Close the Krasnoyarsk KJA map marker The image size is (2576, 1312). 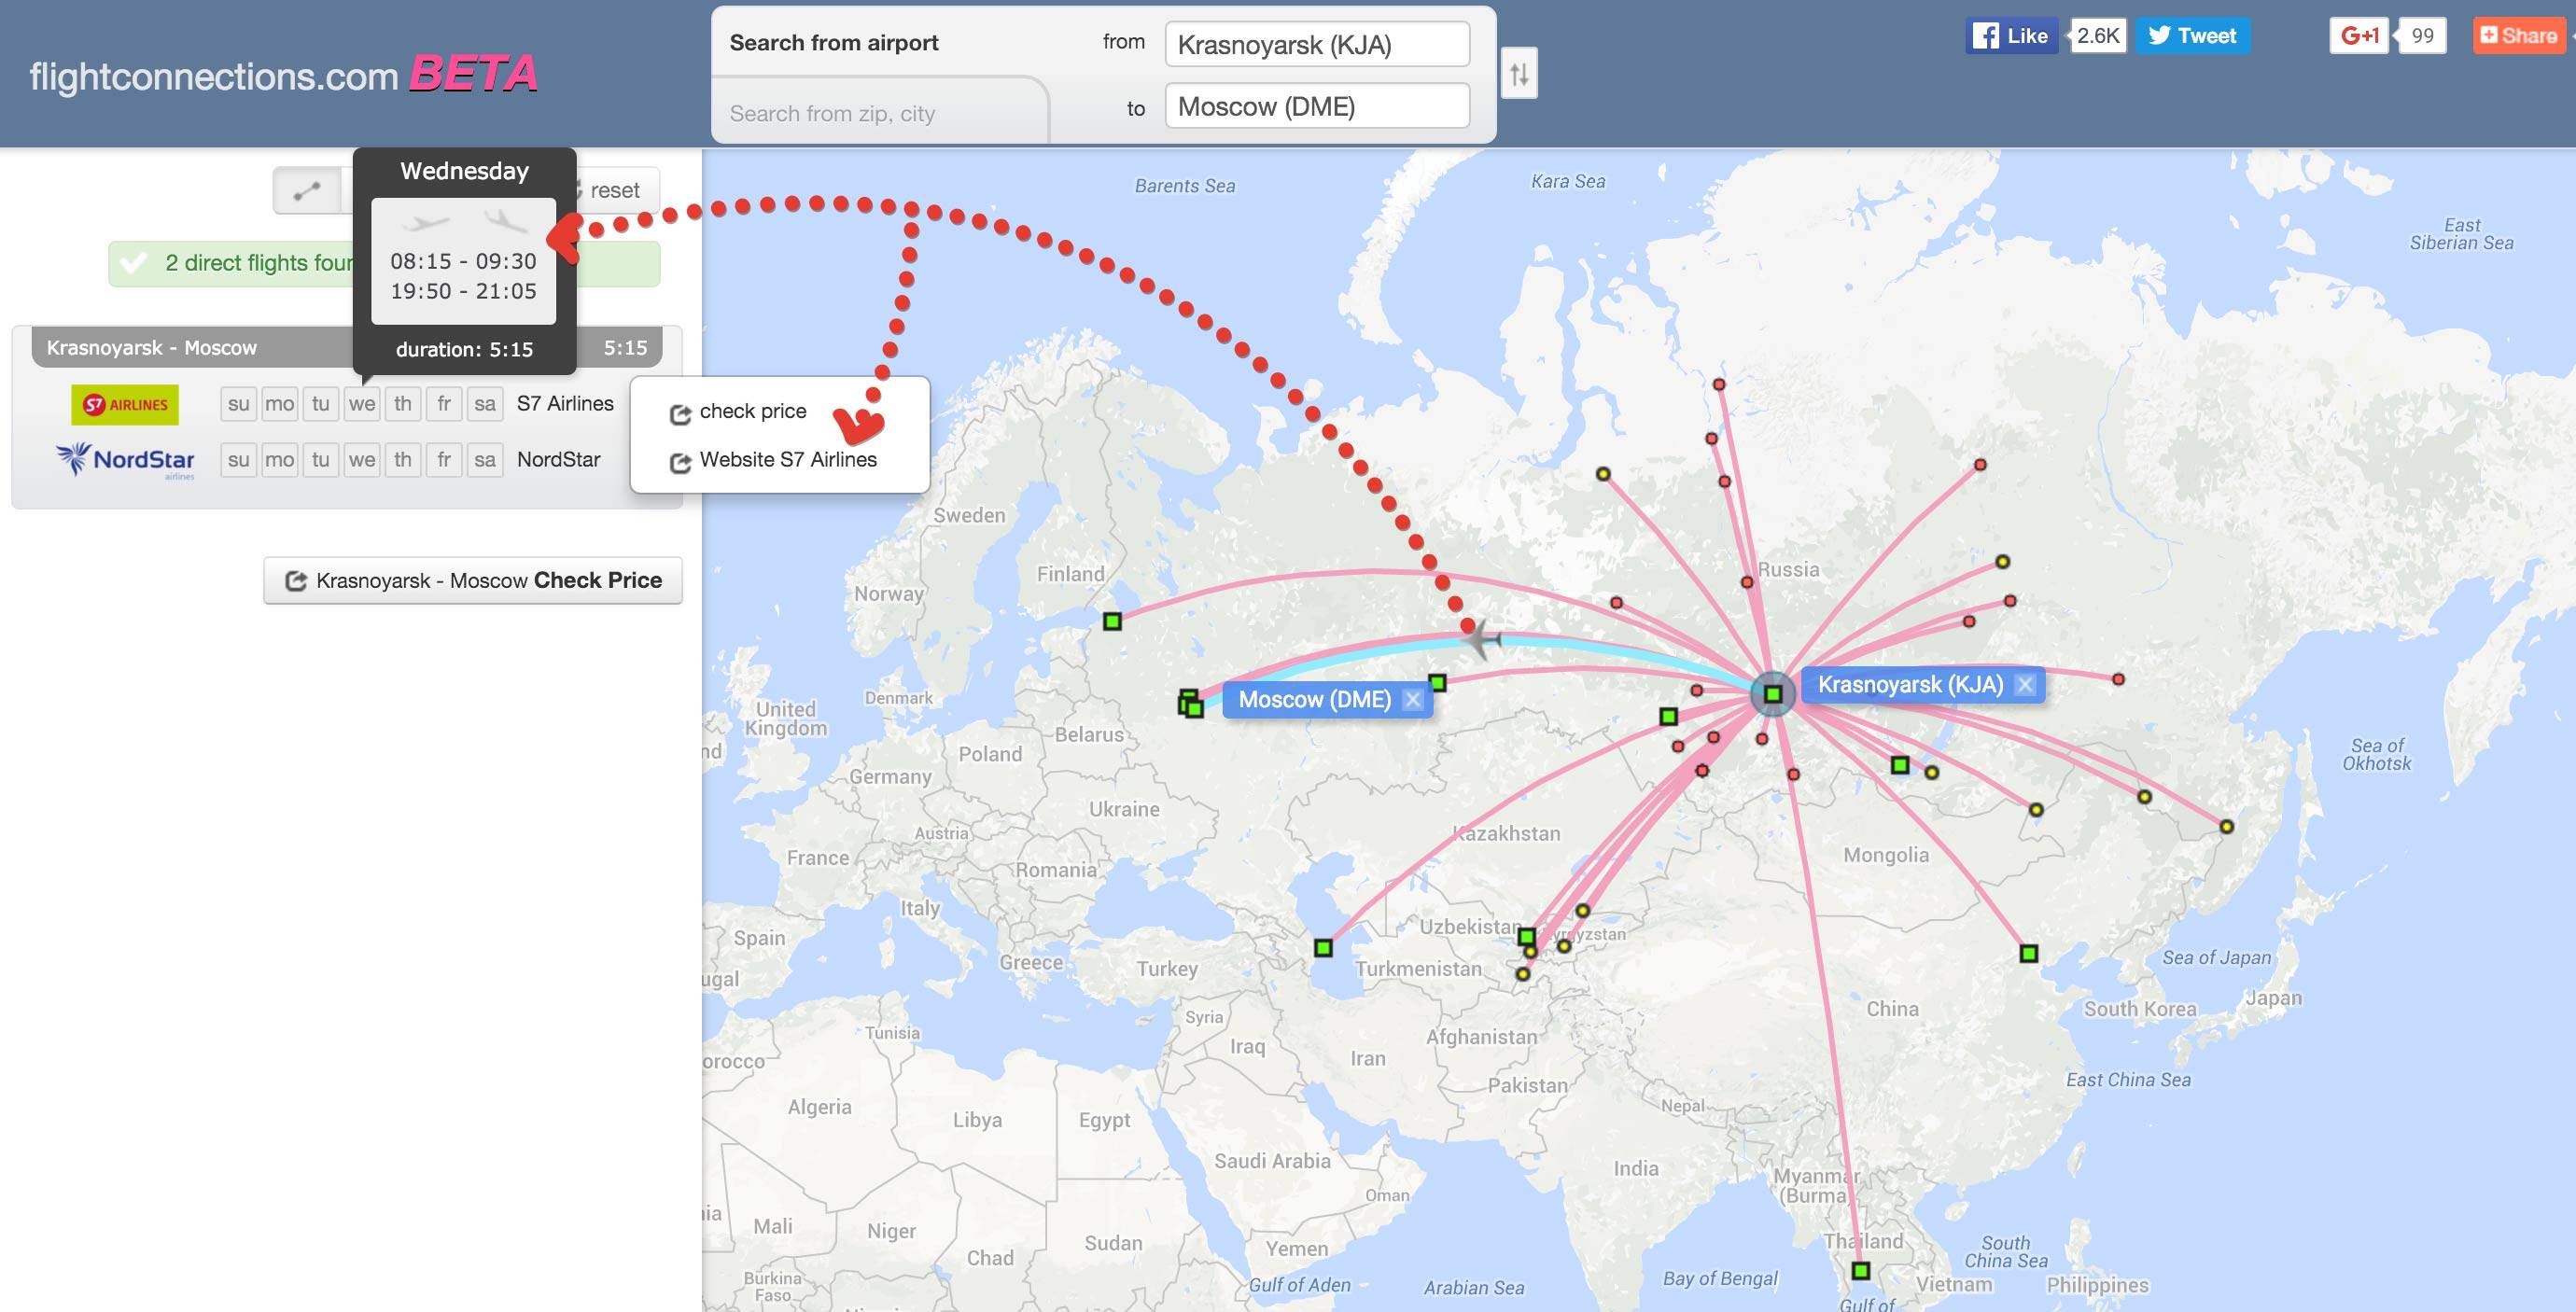(x=2027, y=683)
